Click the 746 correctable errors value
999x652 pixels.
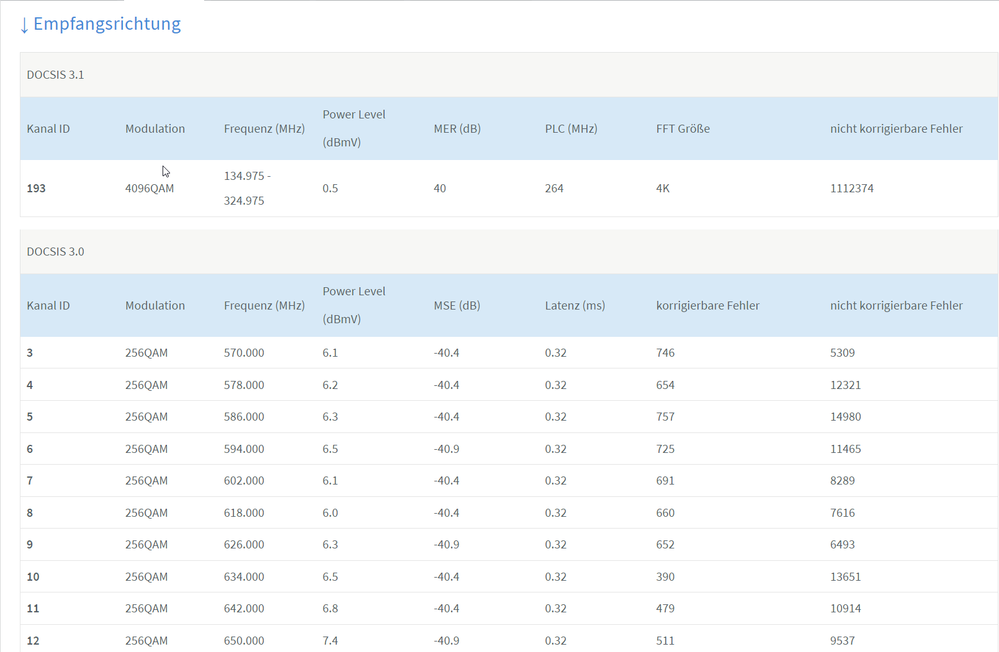pyautogui.click(x=665, y=353)
